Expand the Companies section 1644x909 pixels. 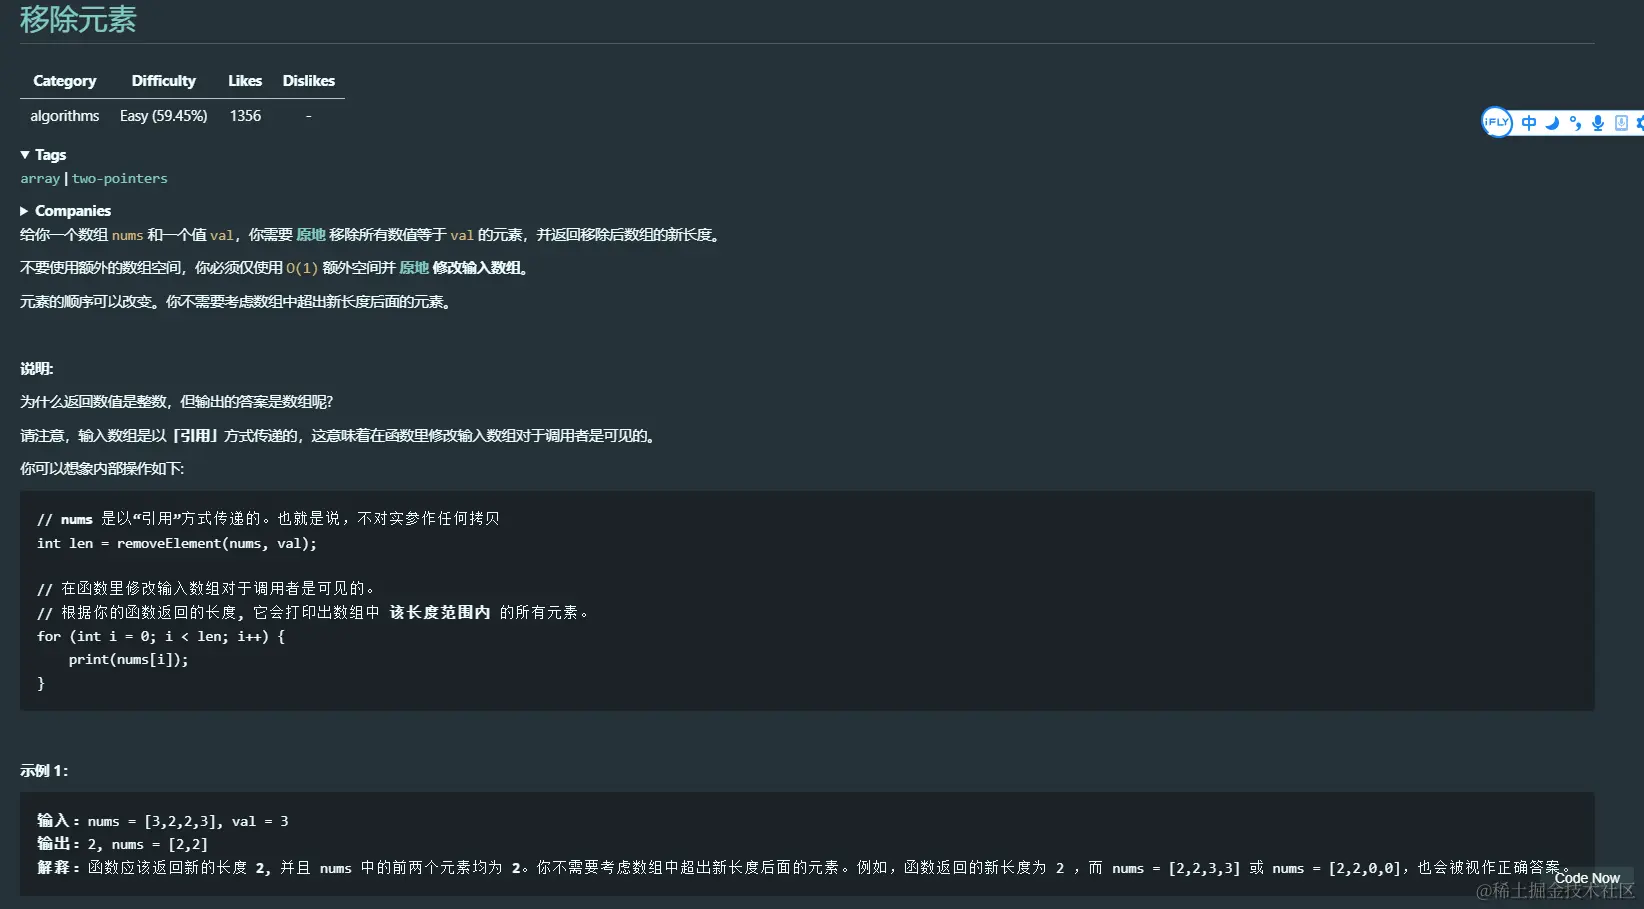click(65, 211)
